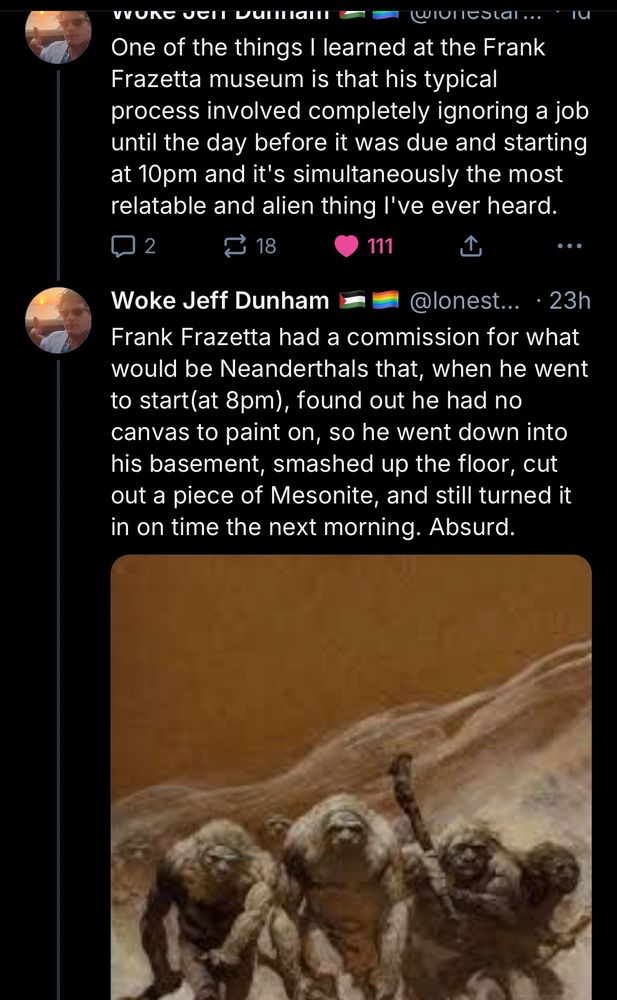View the 2 replies count
The width and height of the screenshot is (617, 1000).
149,246
